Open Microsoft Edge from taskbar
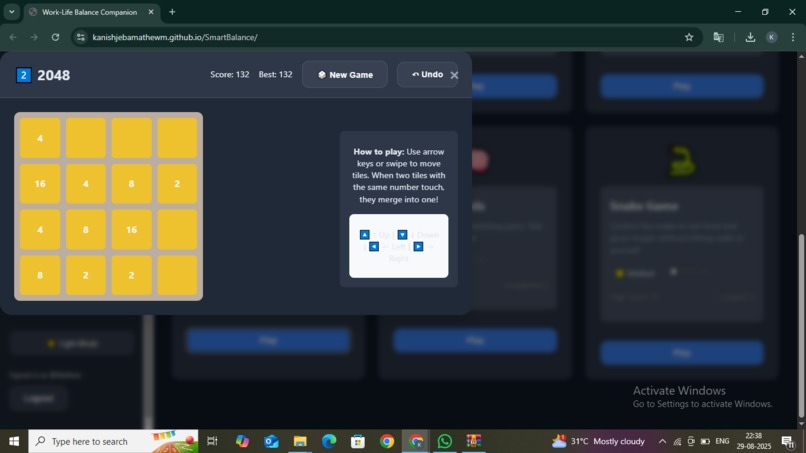This screenshot has width=806, height=453. (329, 441)
